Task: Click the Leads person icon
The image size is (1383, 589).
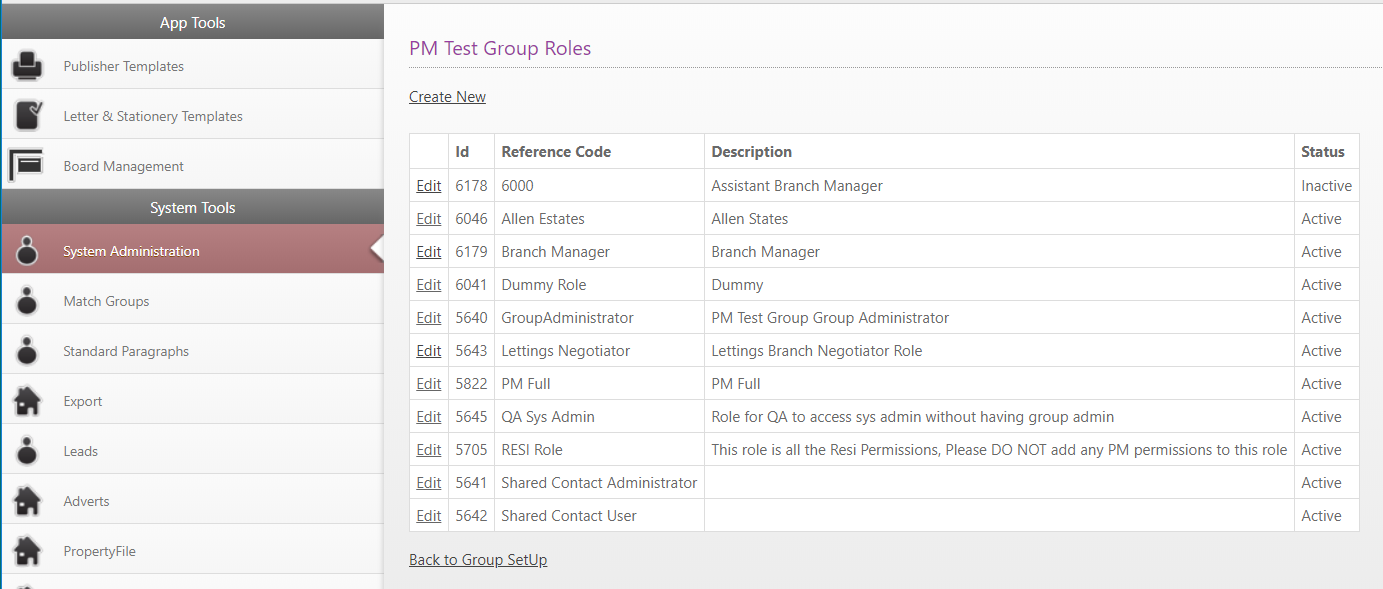Action: coord(27,451)
